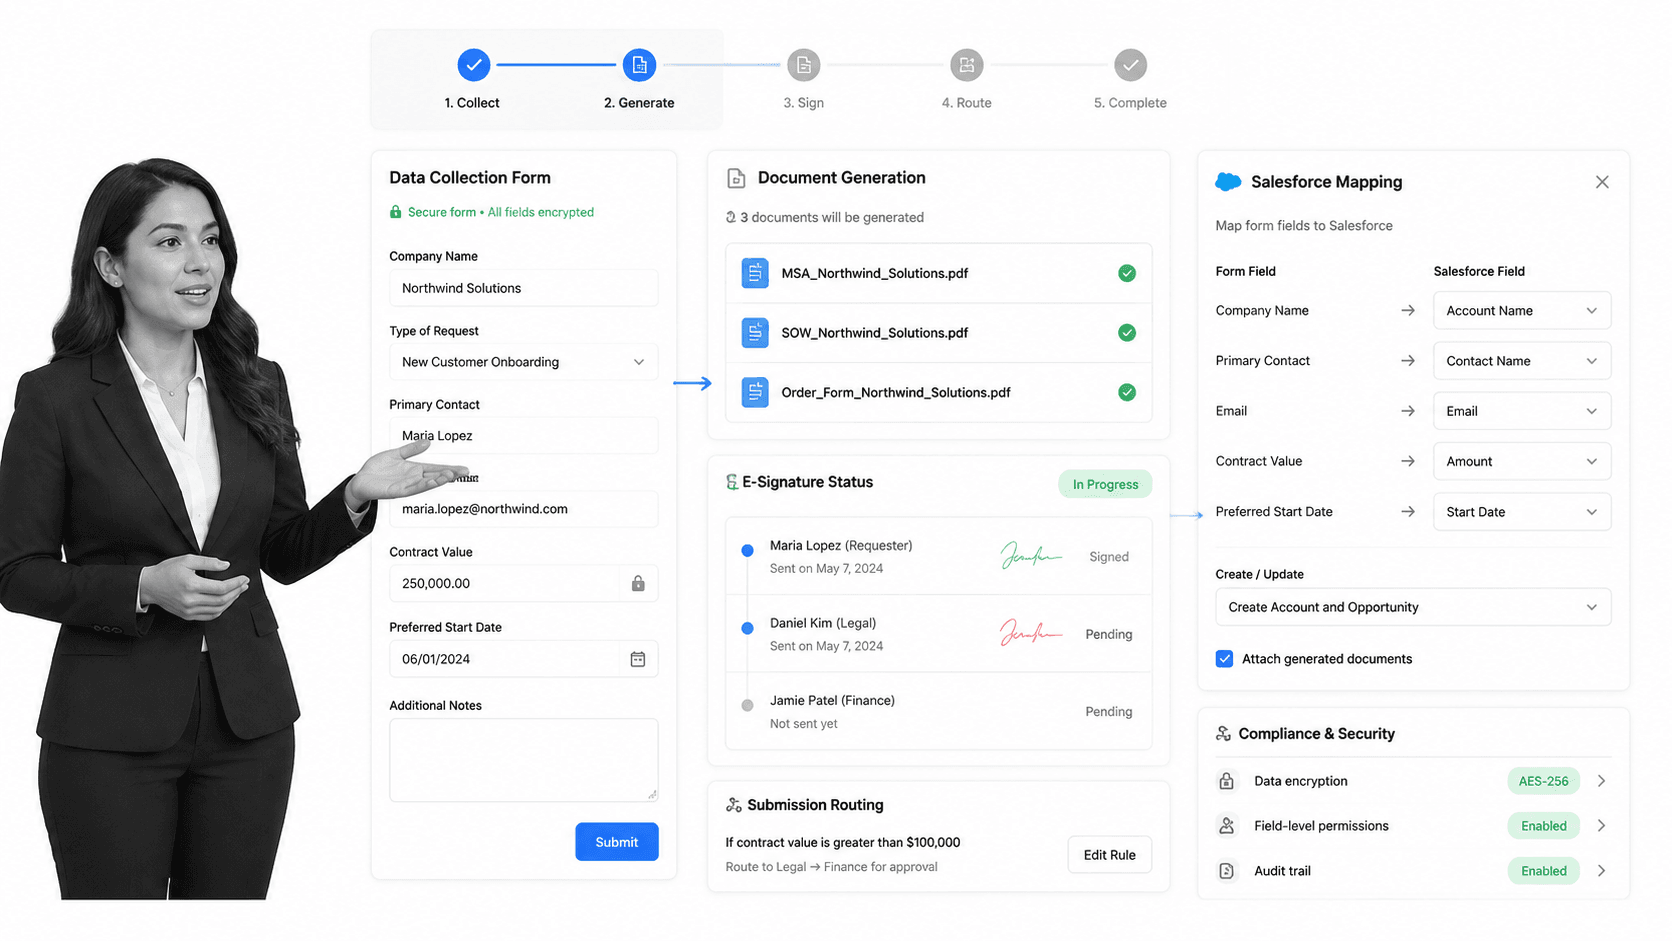Click the Company Name input field
This screenshot has height=941, width=1672.
pos(523,288)
